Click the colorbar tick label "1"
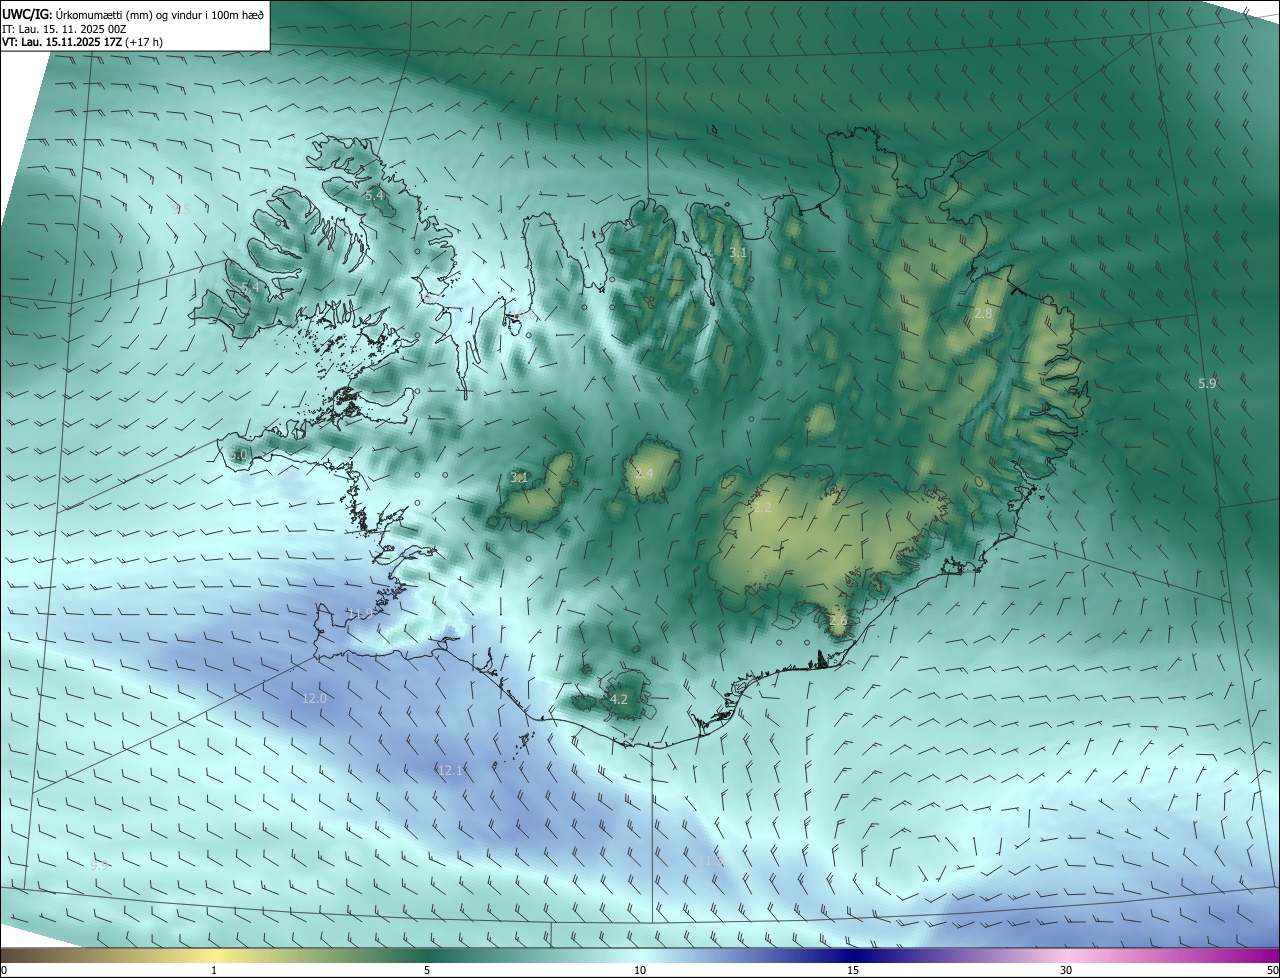This screenshot has height=978, width=1280. click(214, 970)
